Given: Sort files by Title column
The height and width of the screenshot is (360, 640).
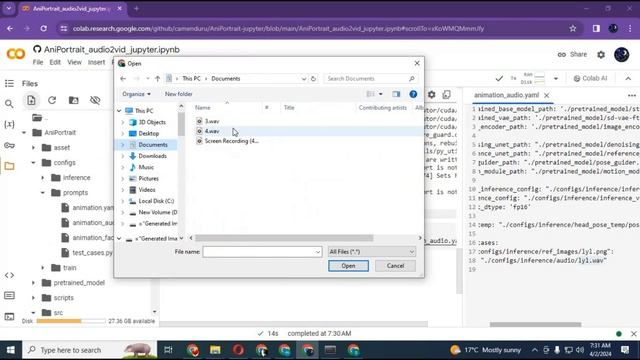Looking at the screenshot, I should click(289, 108).
